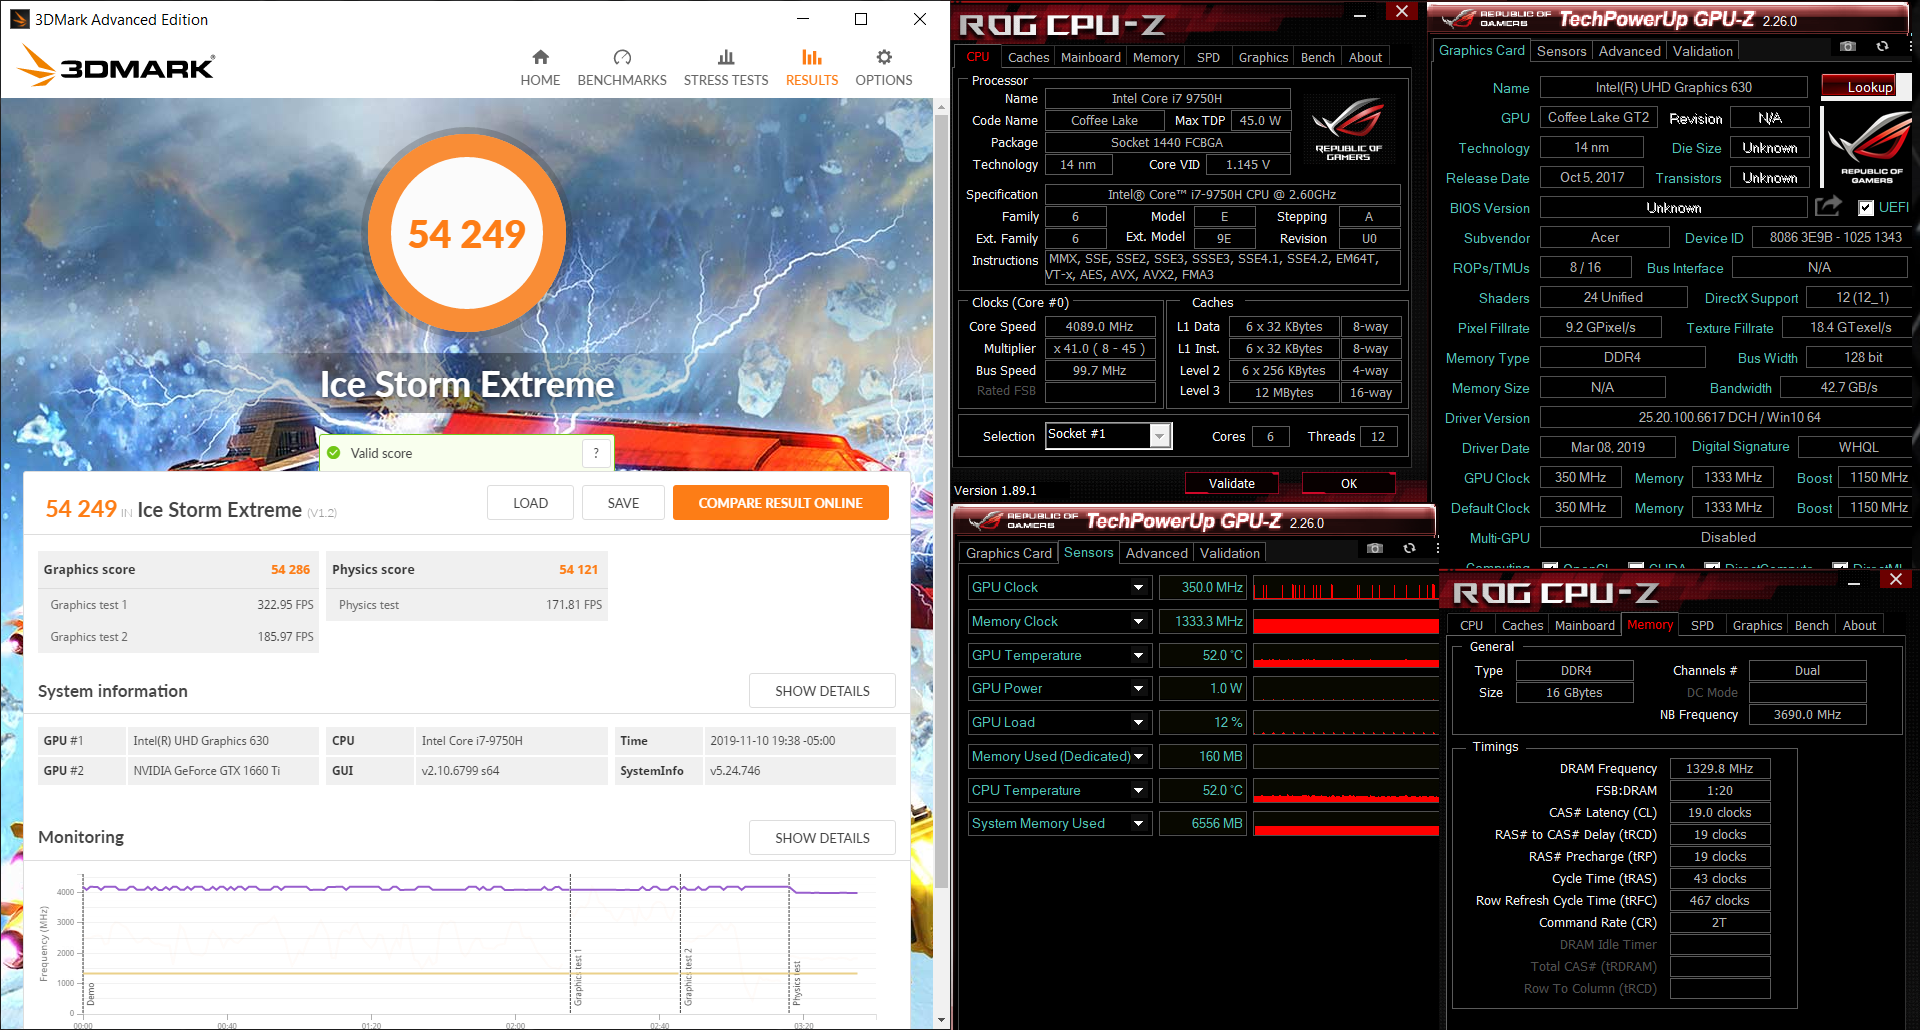
Task: Go to 3DMark Home icon
Action: click(540, 57)
